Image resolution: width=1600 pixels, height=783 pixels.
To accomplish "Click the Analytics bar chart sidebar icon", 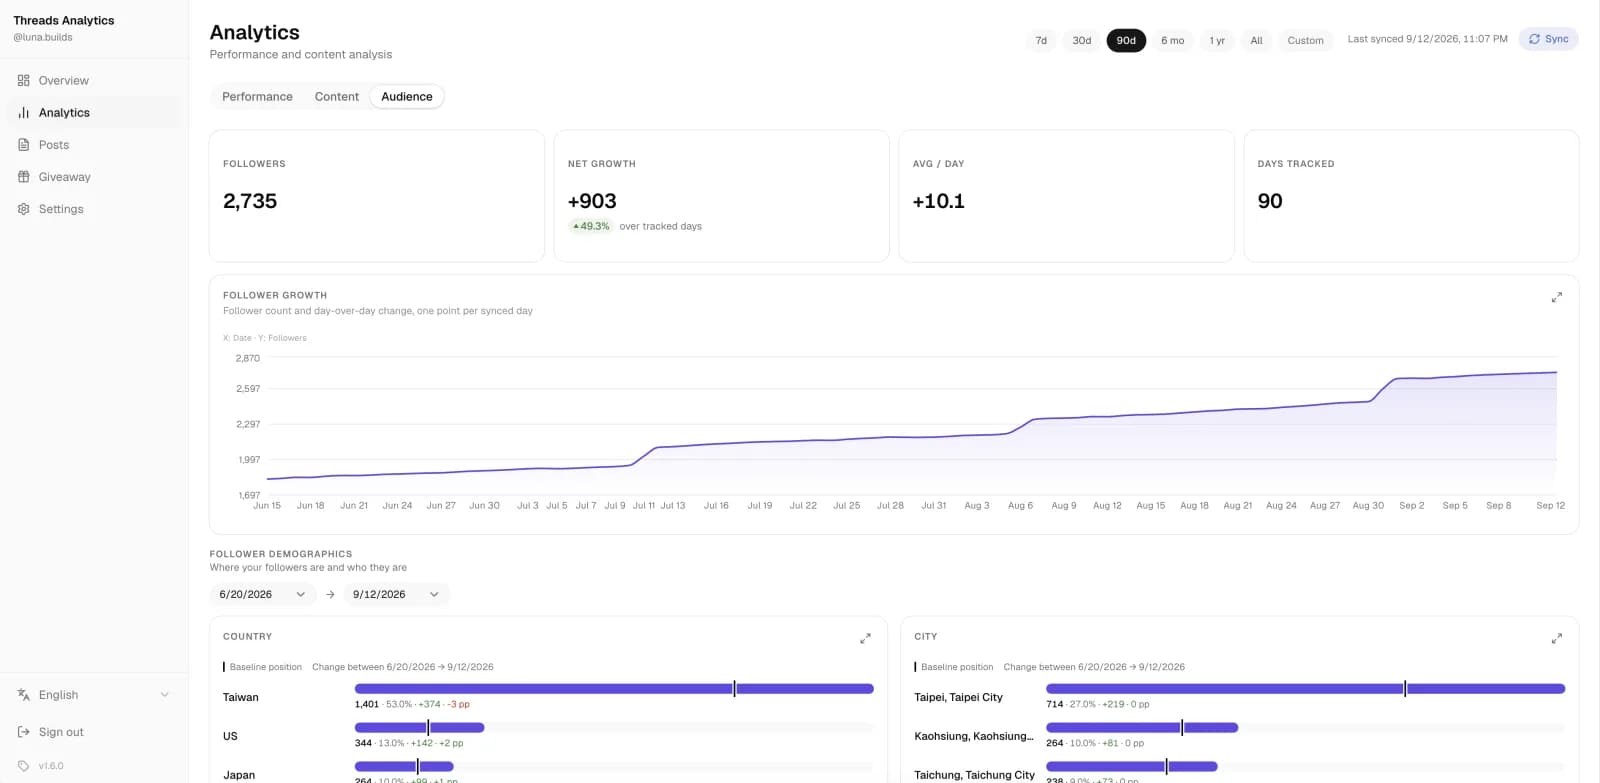I will (x=23, y=112).
